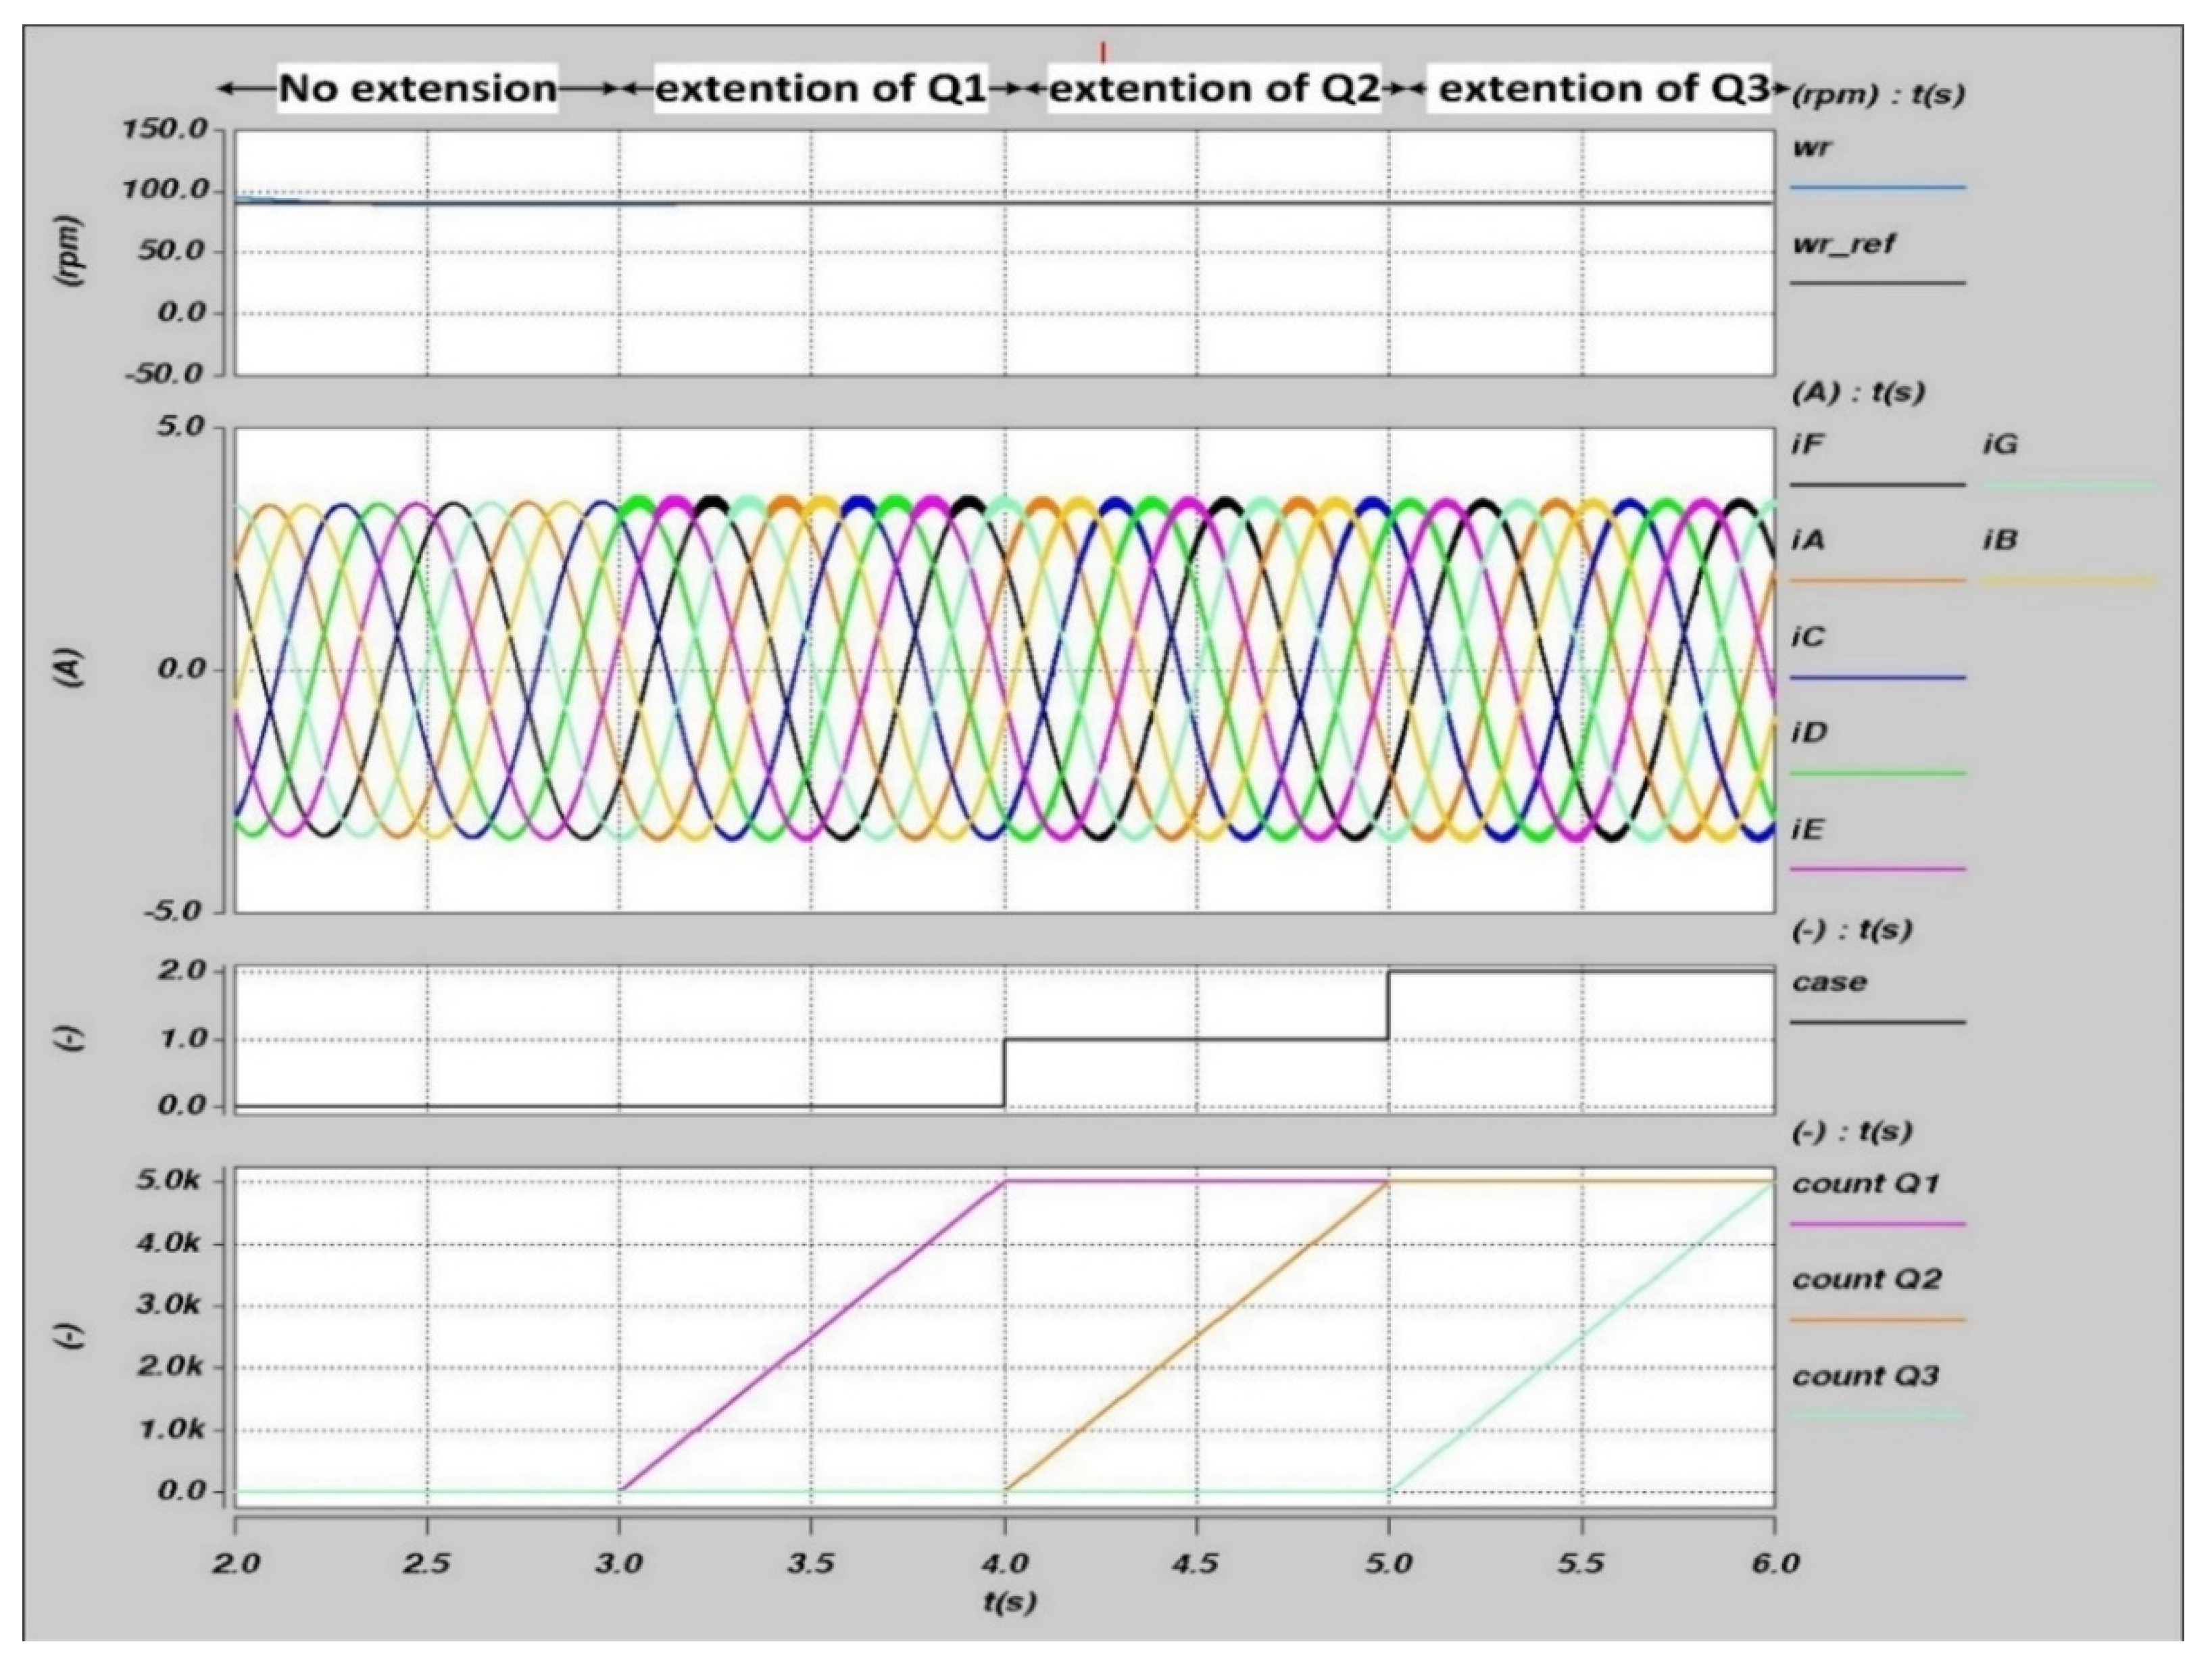The height and width of the screenshot is (1667, 2212).
Task: Click the 6.0 tick on time axis
Action: [x=1775, y=1563]
